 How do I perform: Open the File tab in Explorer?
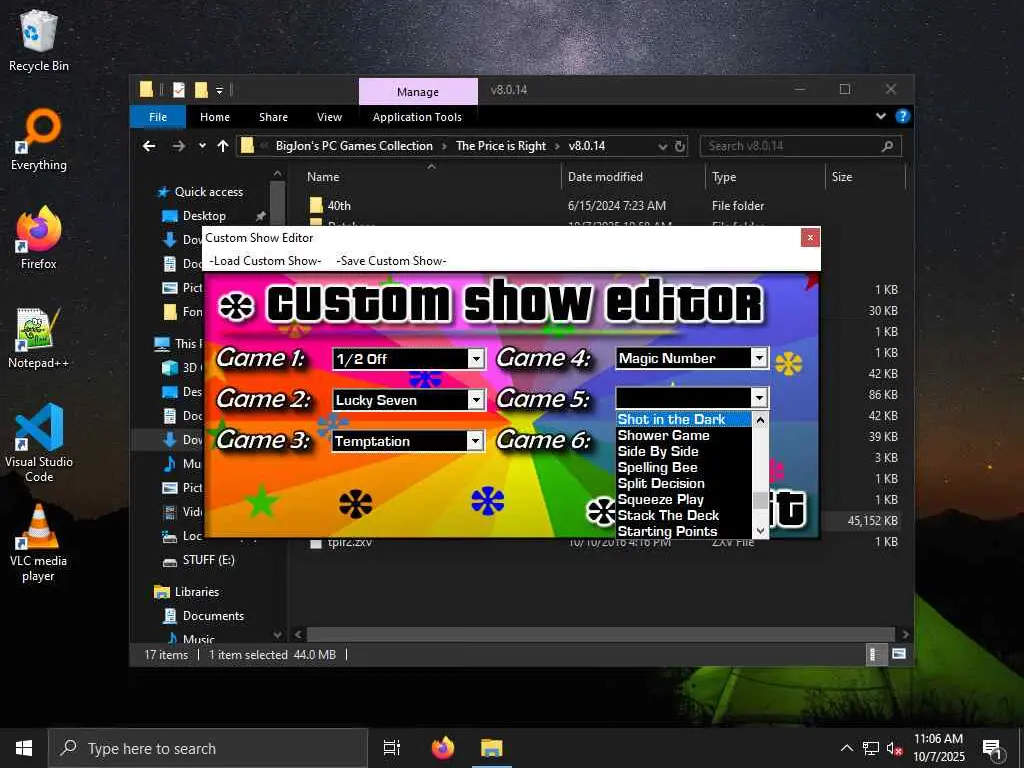coord(158,117)
